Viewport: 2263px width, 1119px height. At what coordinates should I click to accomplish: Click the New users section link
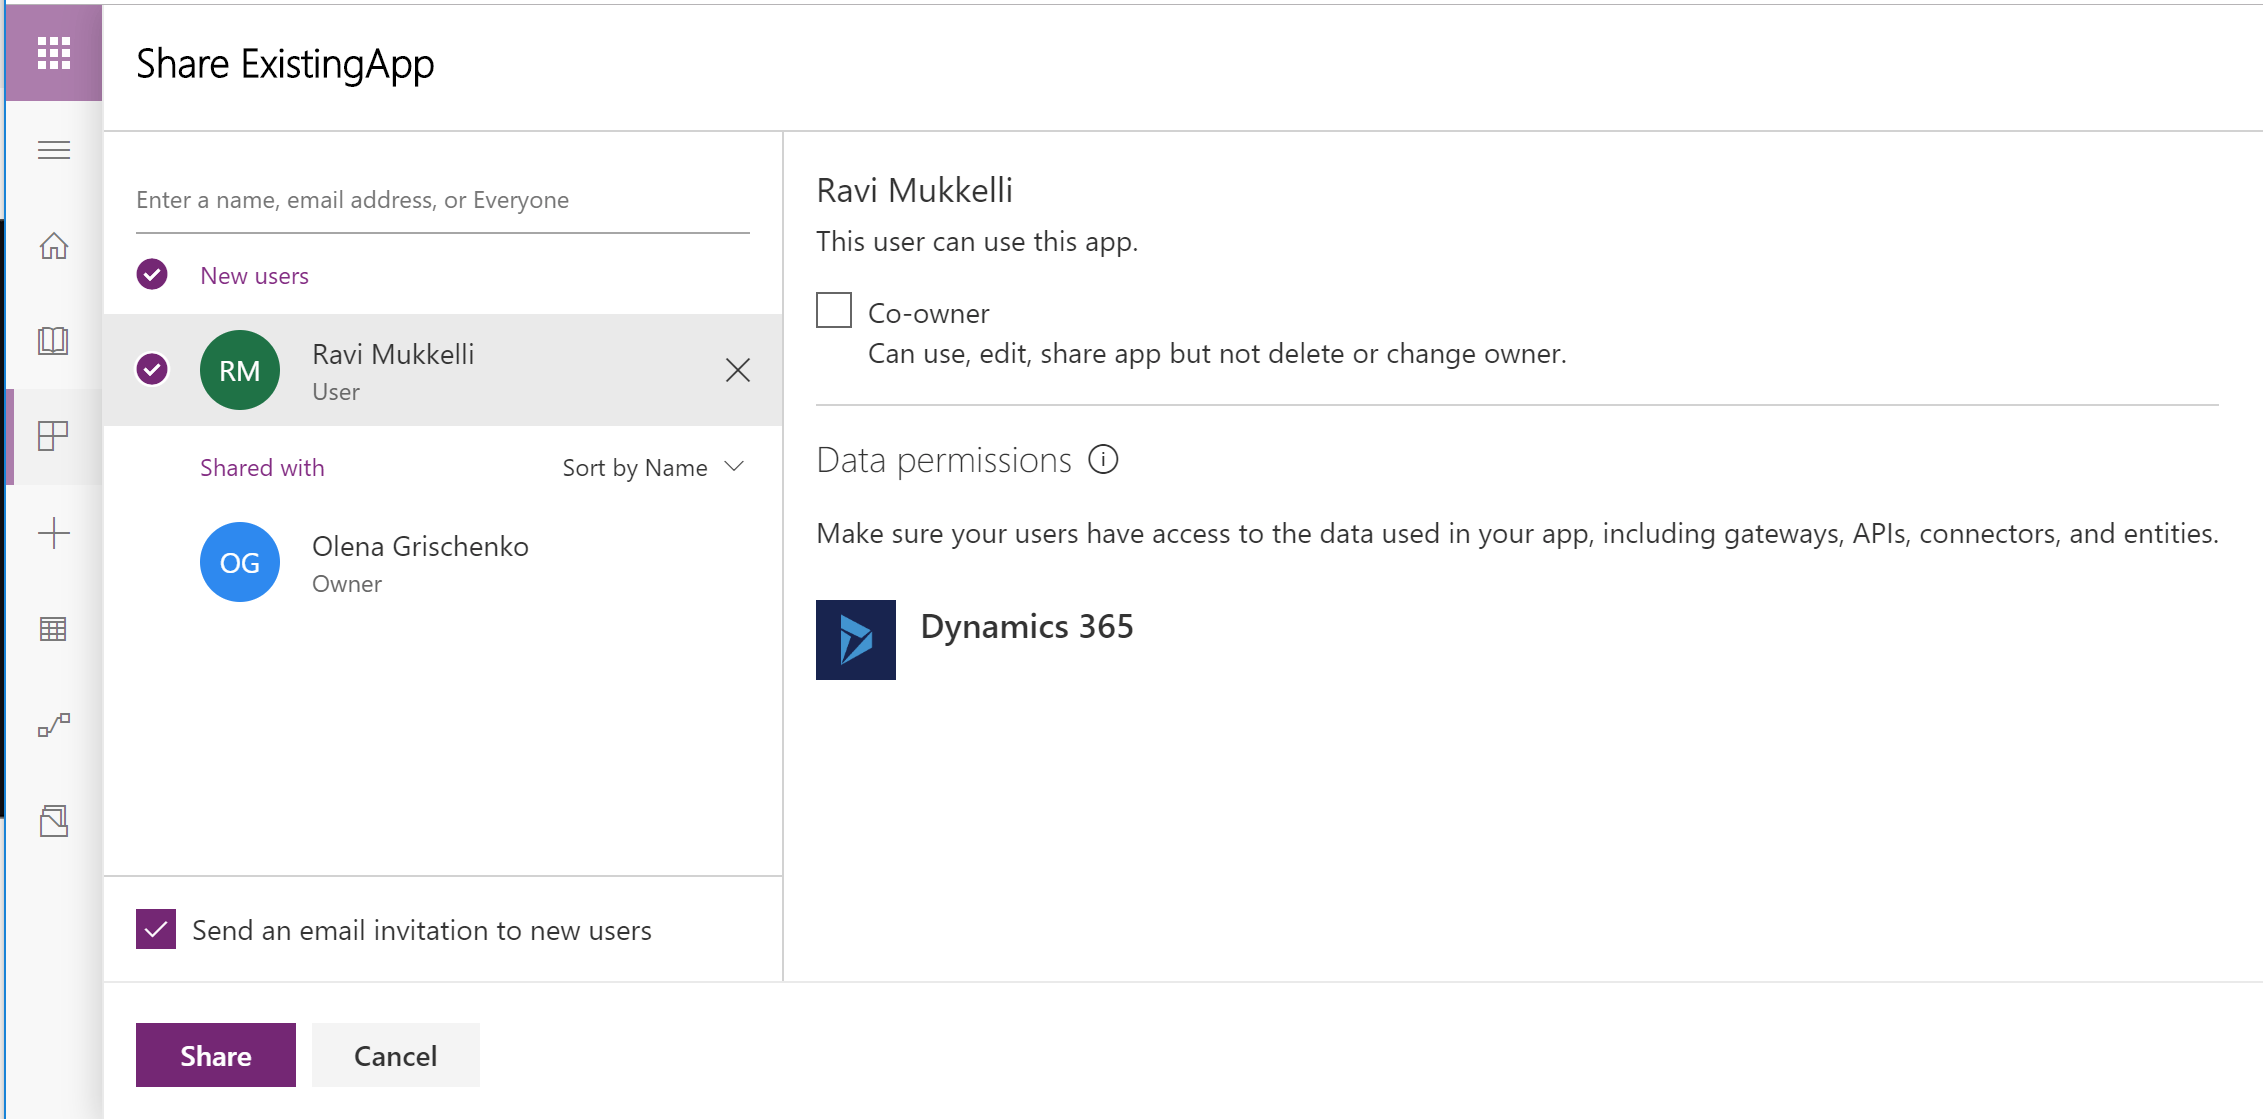tap(255, 275)
